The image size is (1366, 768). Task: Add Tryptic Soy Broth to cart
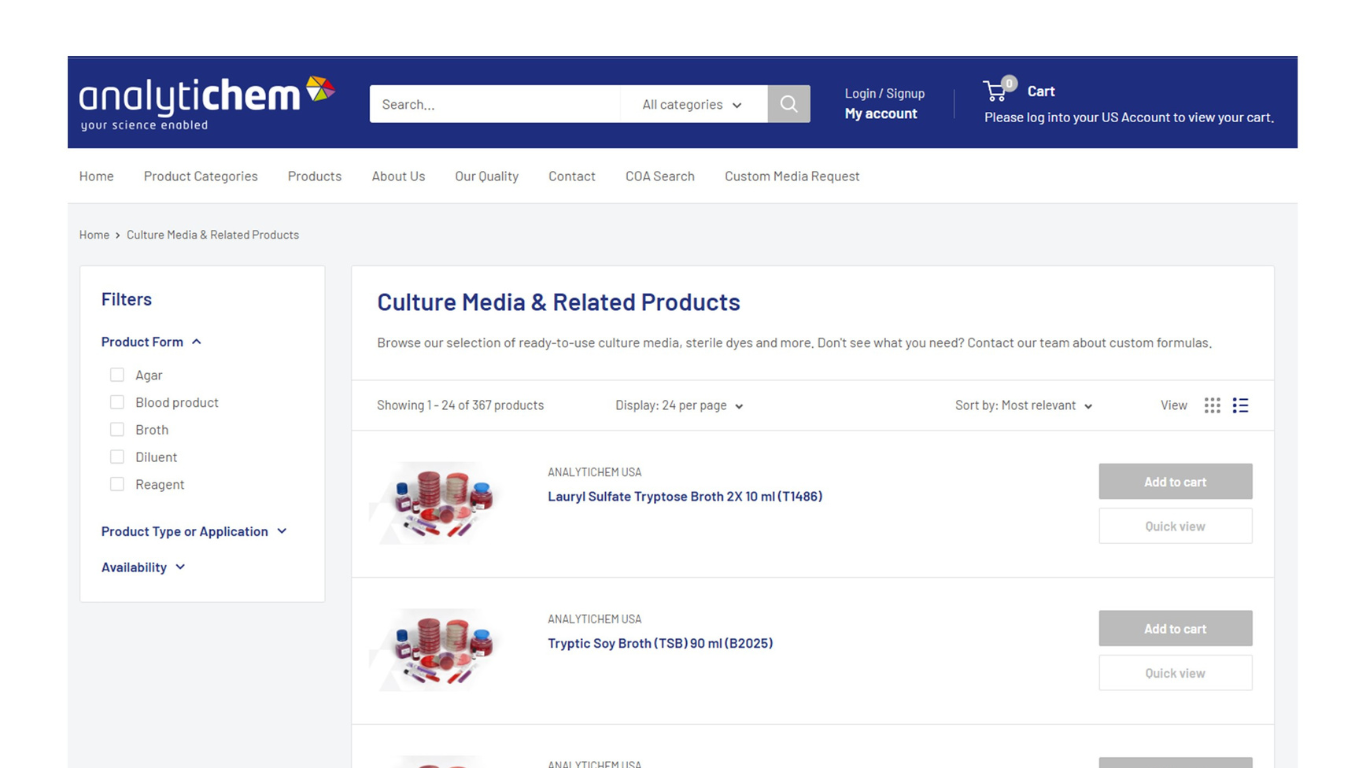[1175, 628]
